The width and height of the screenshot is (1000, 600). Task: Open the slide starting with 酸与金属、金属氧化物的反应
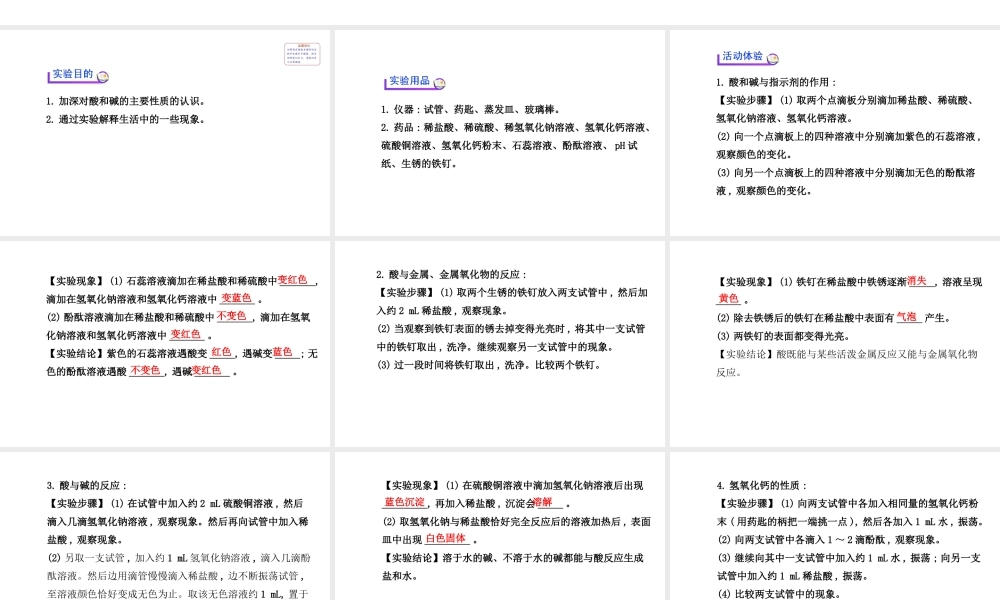tap(500, 344)
